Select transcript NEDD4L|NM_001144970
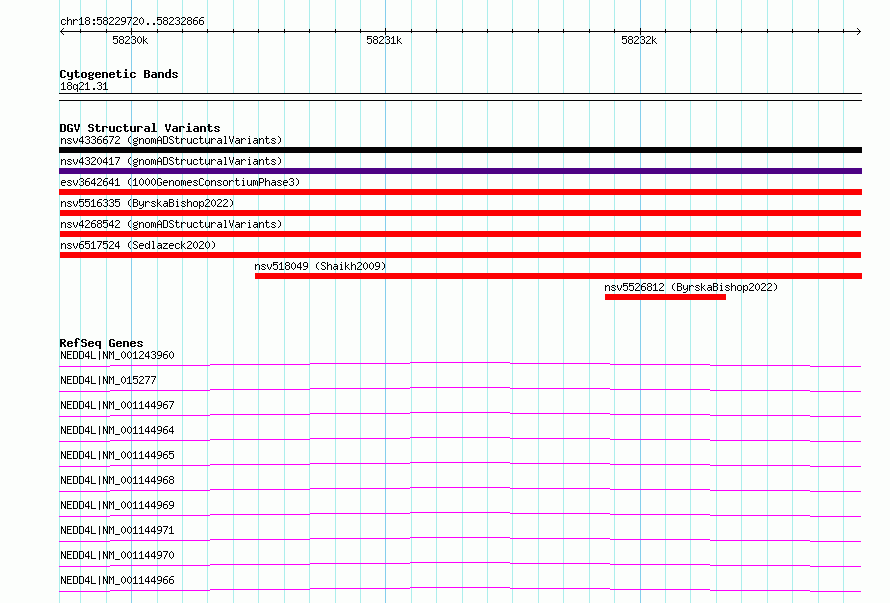 pos(117,555)
